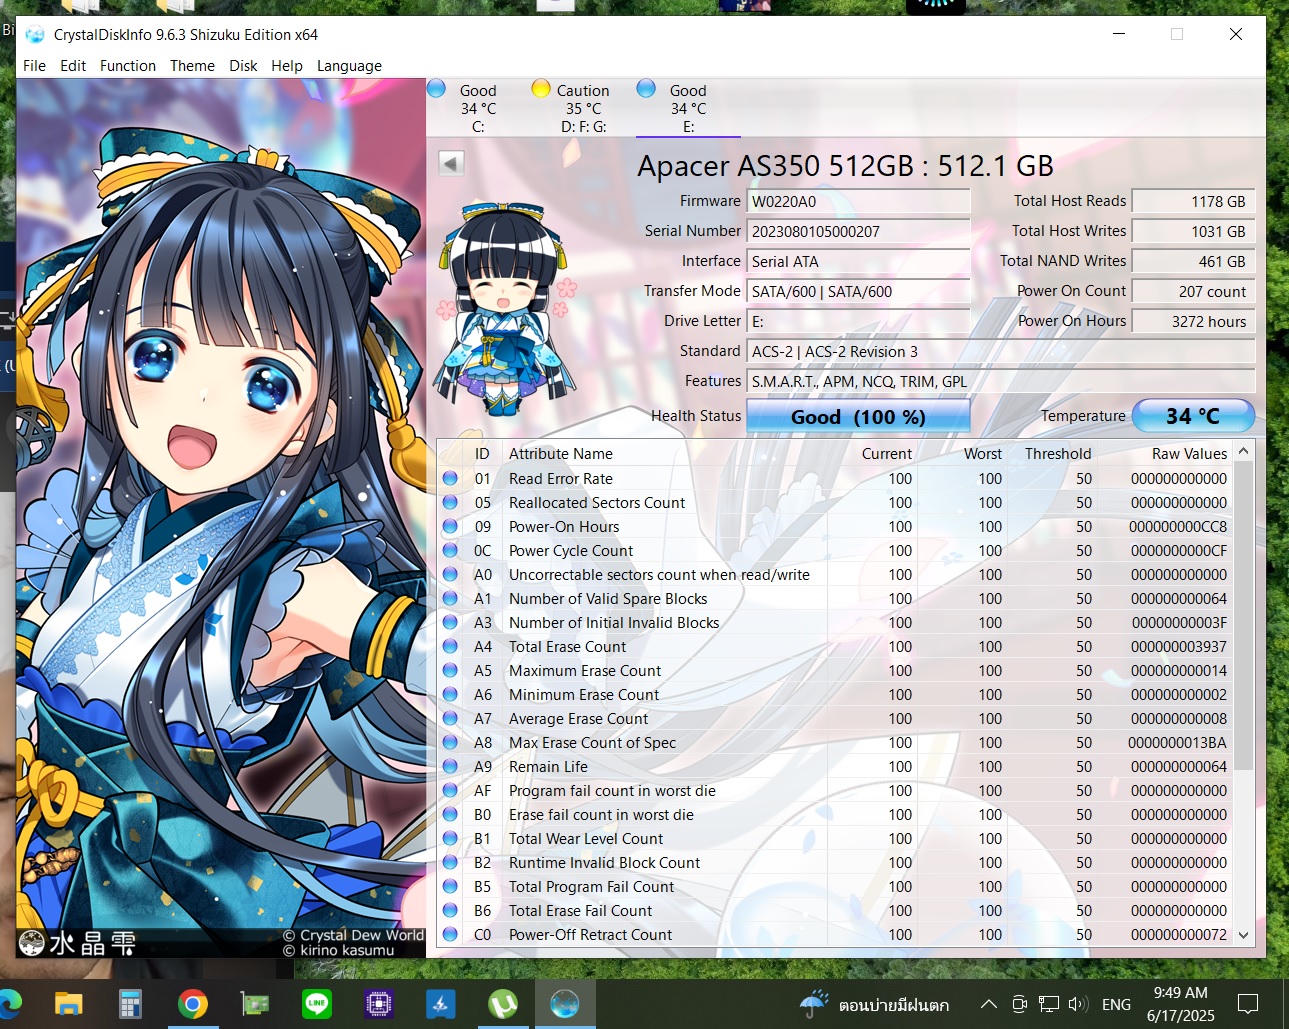Screen dimensions: 1289x1029
Task: Click status icon for Number of Initial Invalid Blocks
Action: (x=450, y=623)
